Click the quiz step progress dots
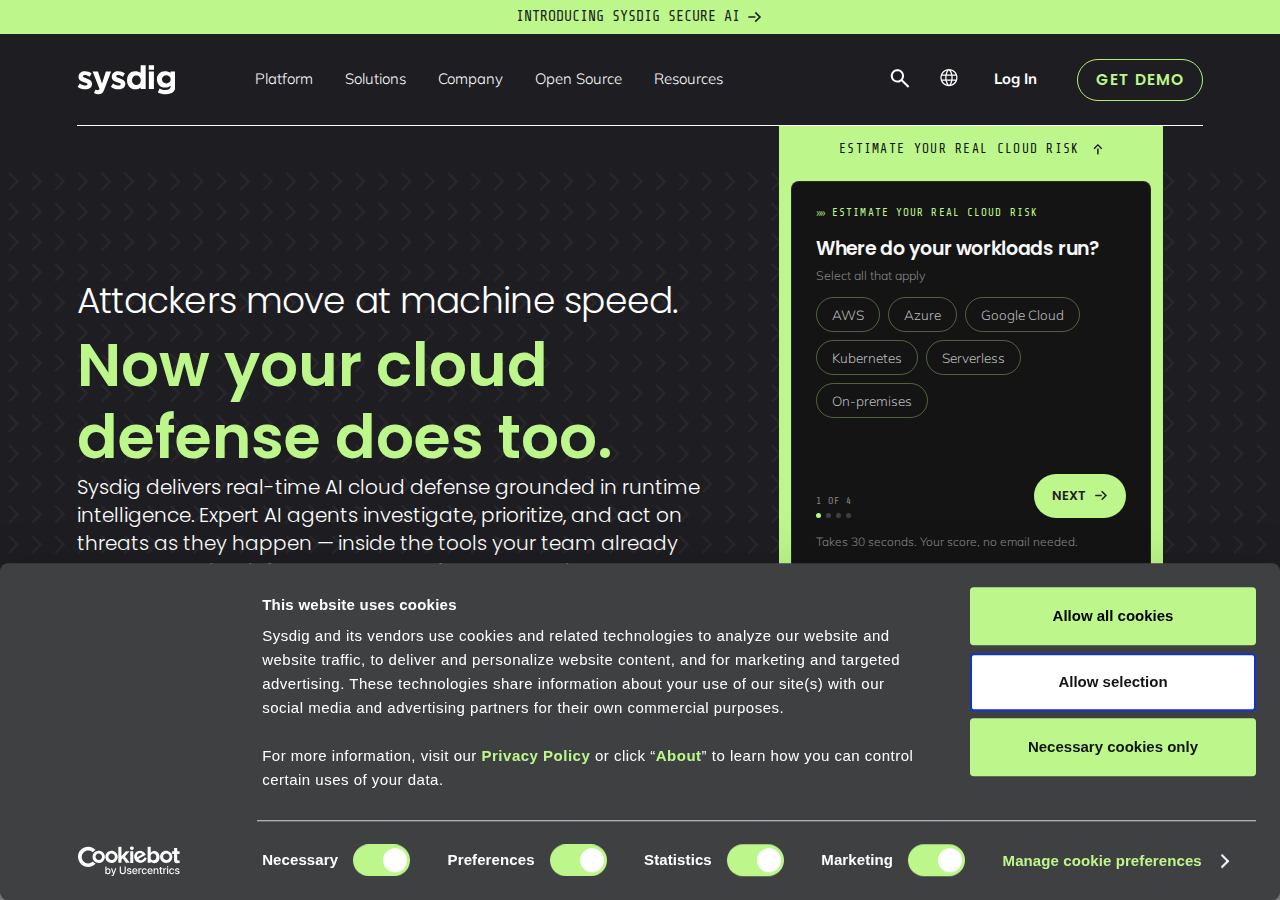The image size is (1280, 900). click(x=834, y=516)
